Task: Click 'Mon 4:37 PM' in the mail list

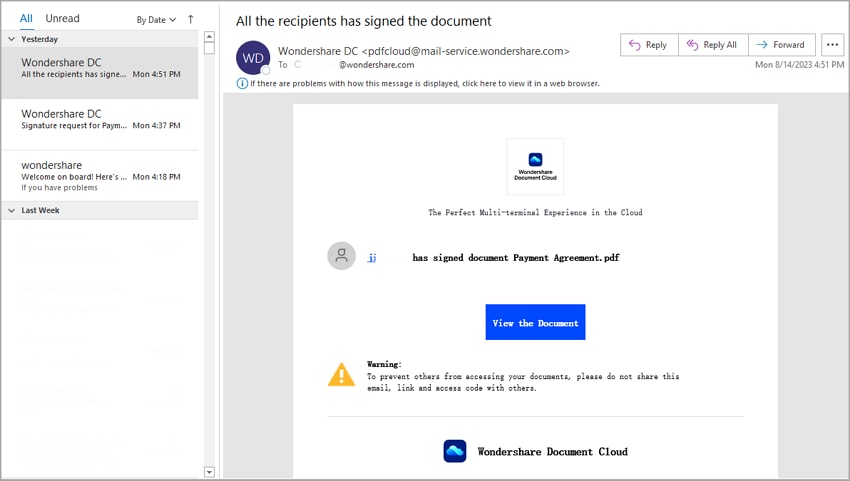Action: 157,125
